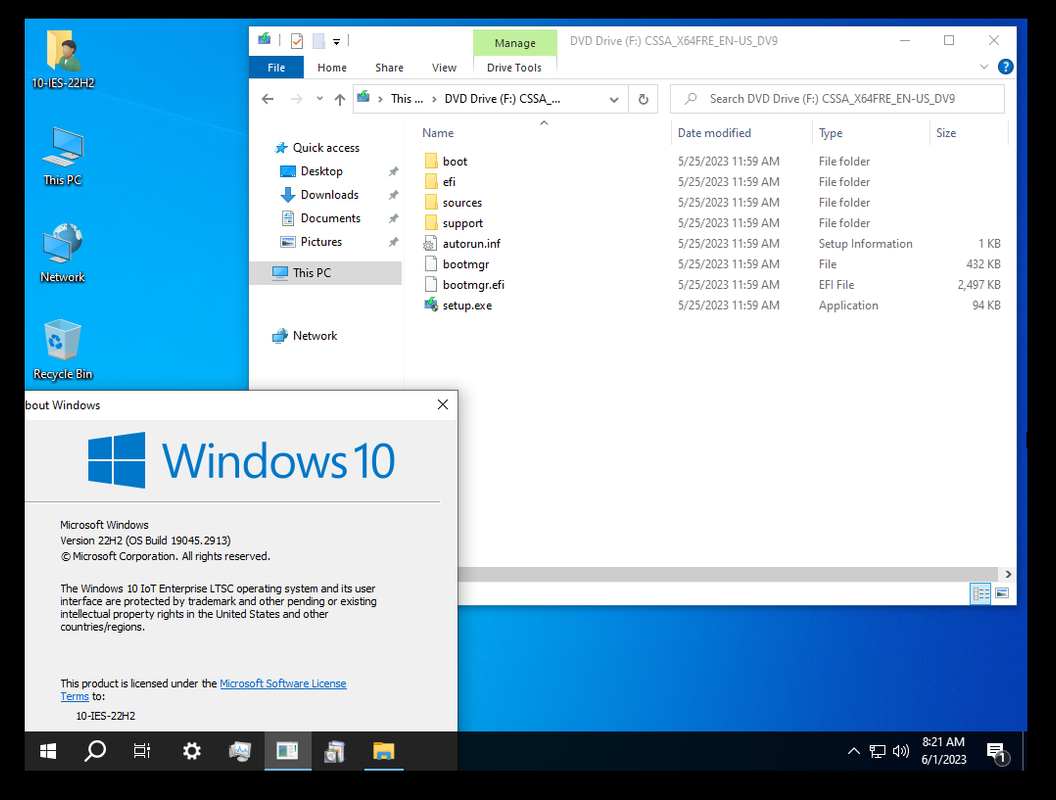Click the New folder quick access toolbar icon

pos(319,40)
